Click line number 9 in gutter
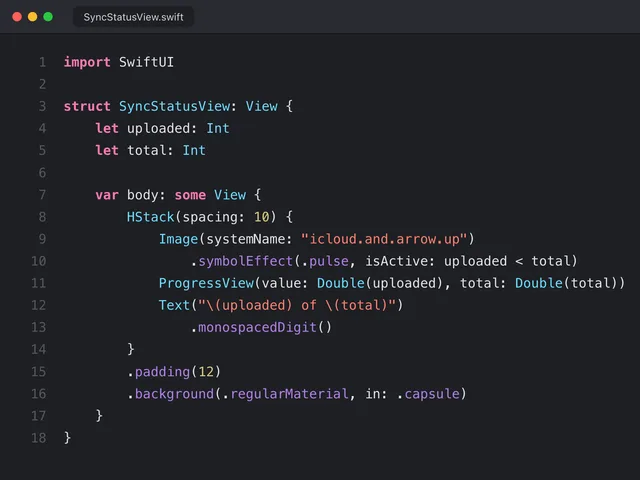The image size is (640, 480). 42,239
